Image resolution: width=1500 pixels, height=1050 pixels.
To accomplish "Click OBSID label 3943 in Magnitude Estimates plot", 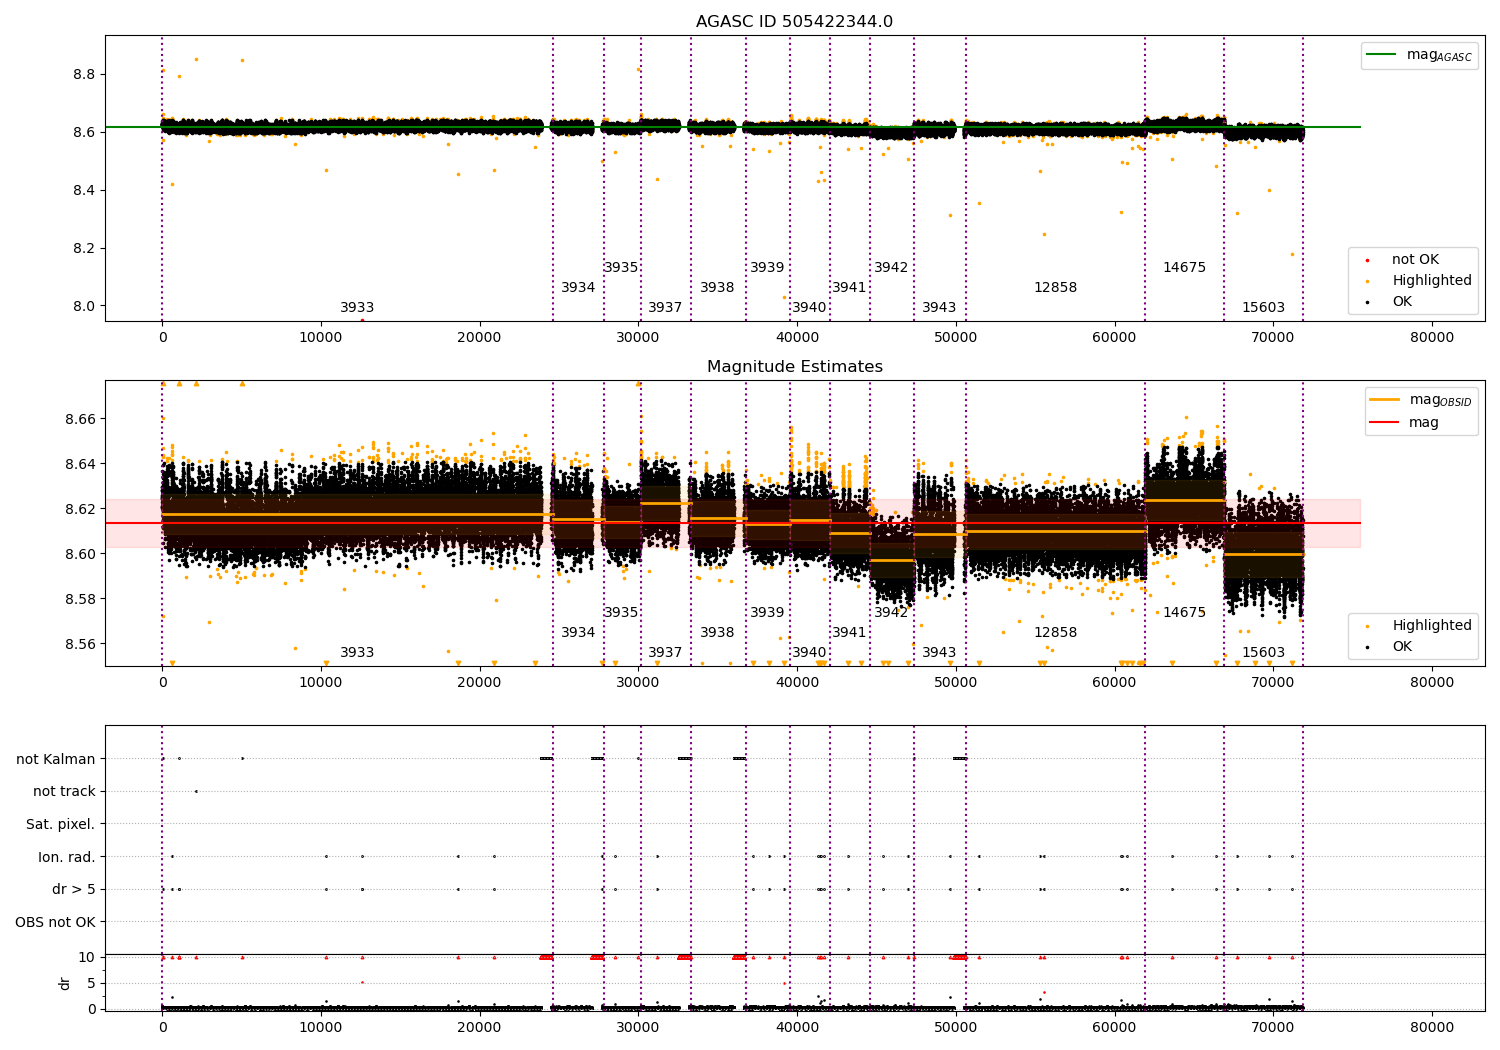I will 939,653.
